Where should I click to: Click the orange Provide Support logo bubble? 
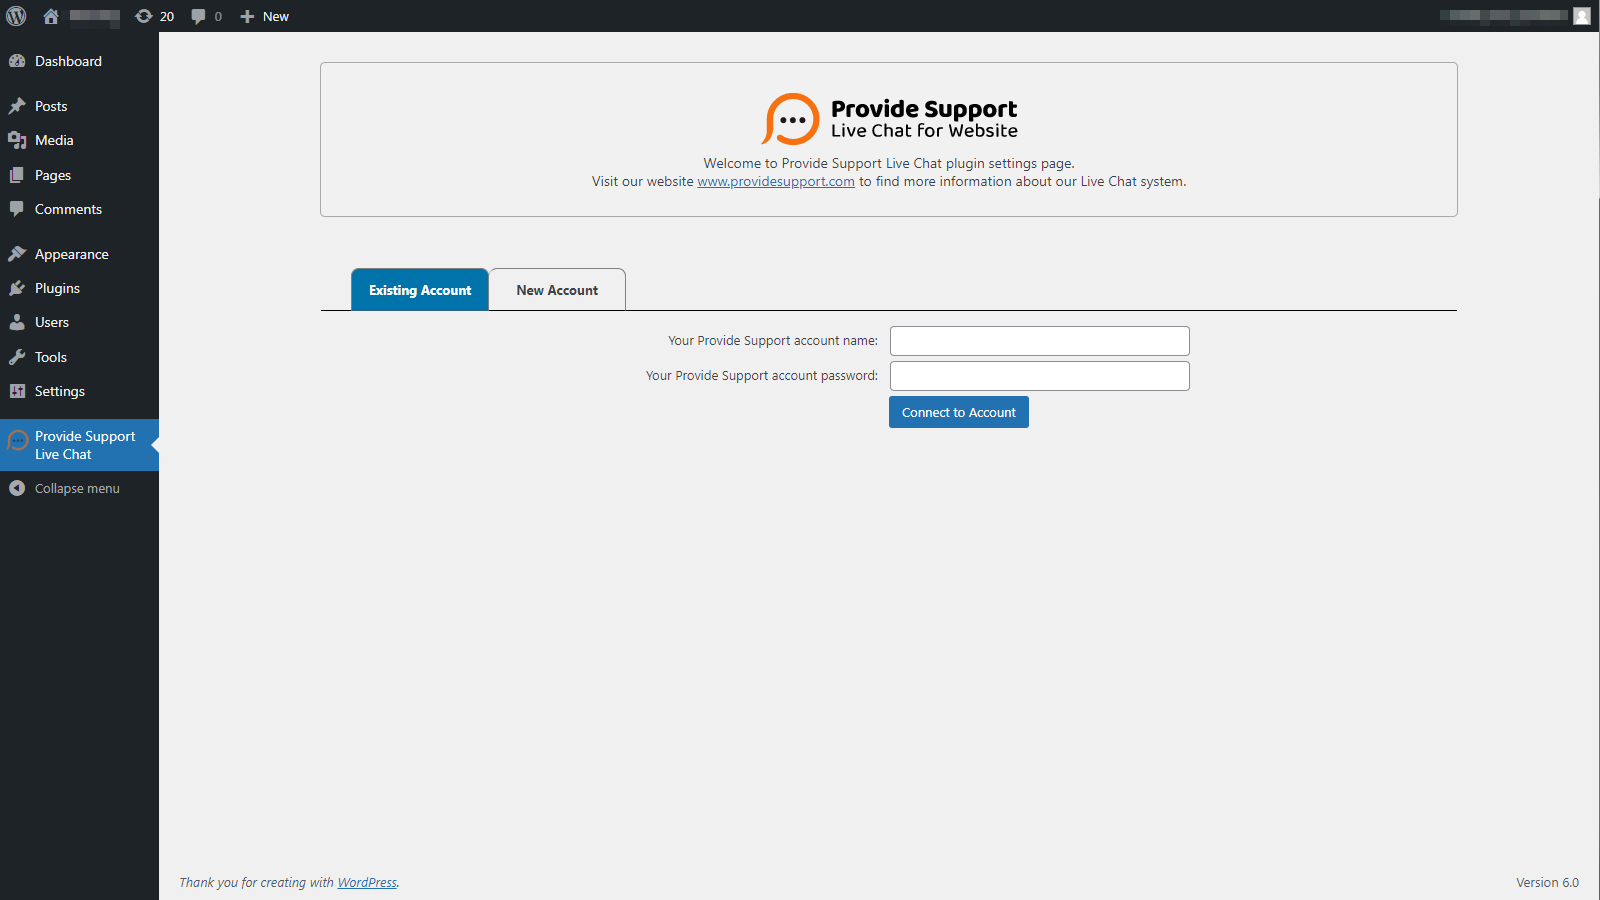coord(791,119)
